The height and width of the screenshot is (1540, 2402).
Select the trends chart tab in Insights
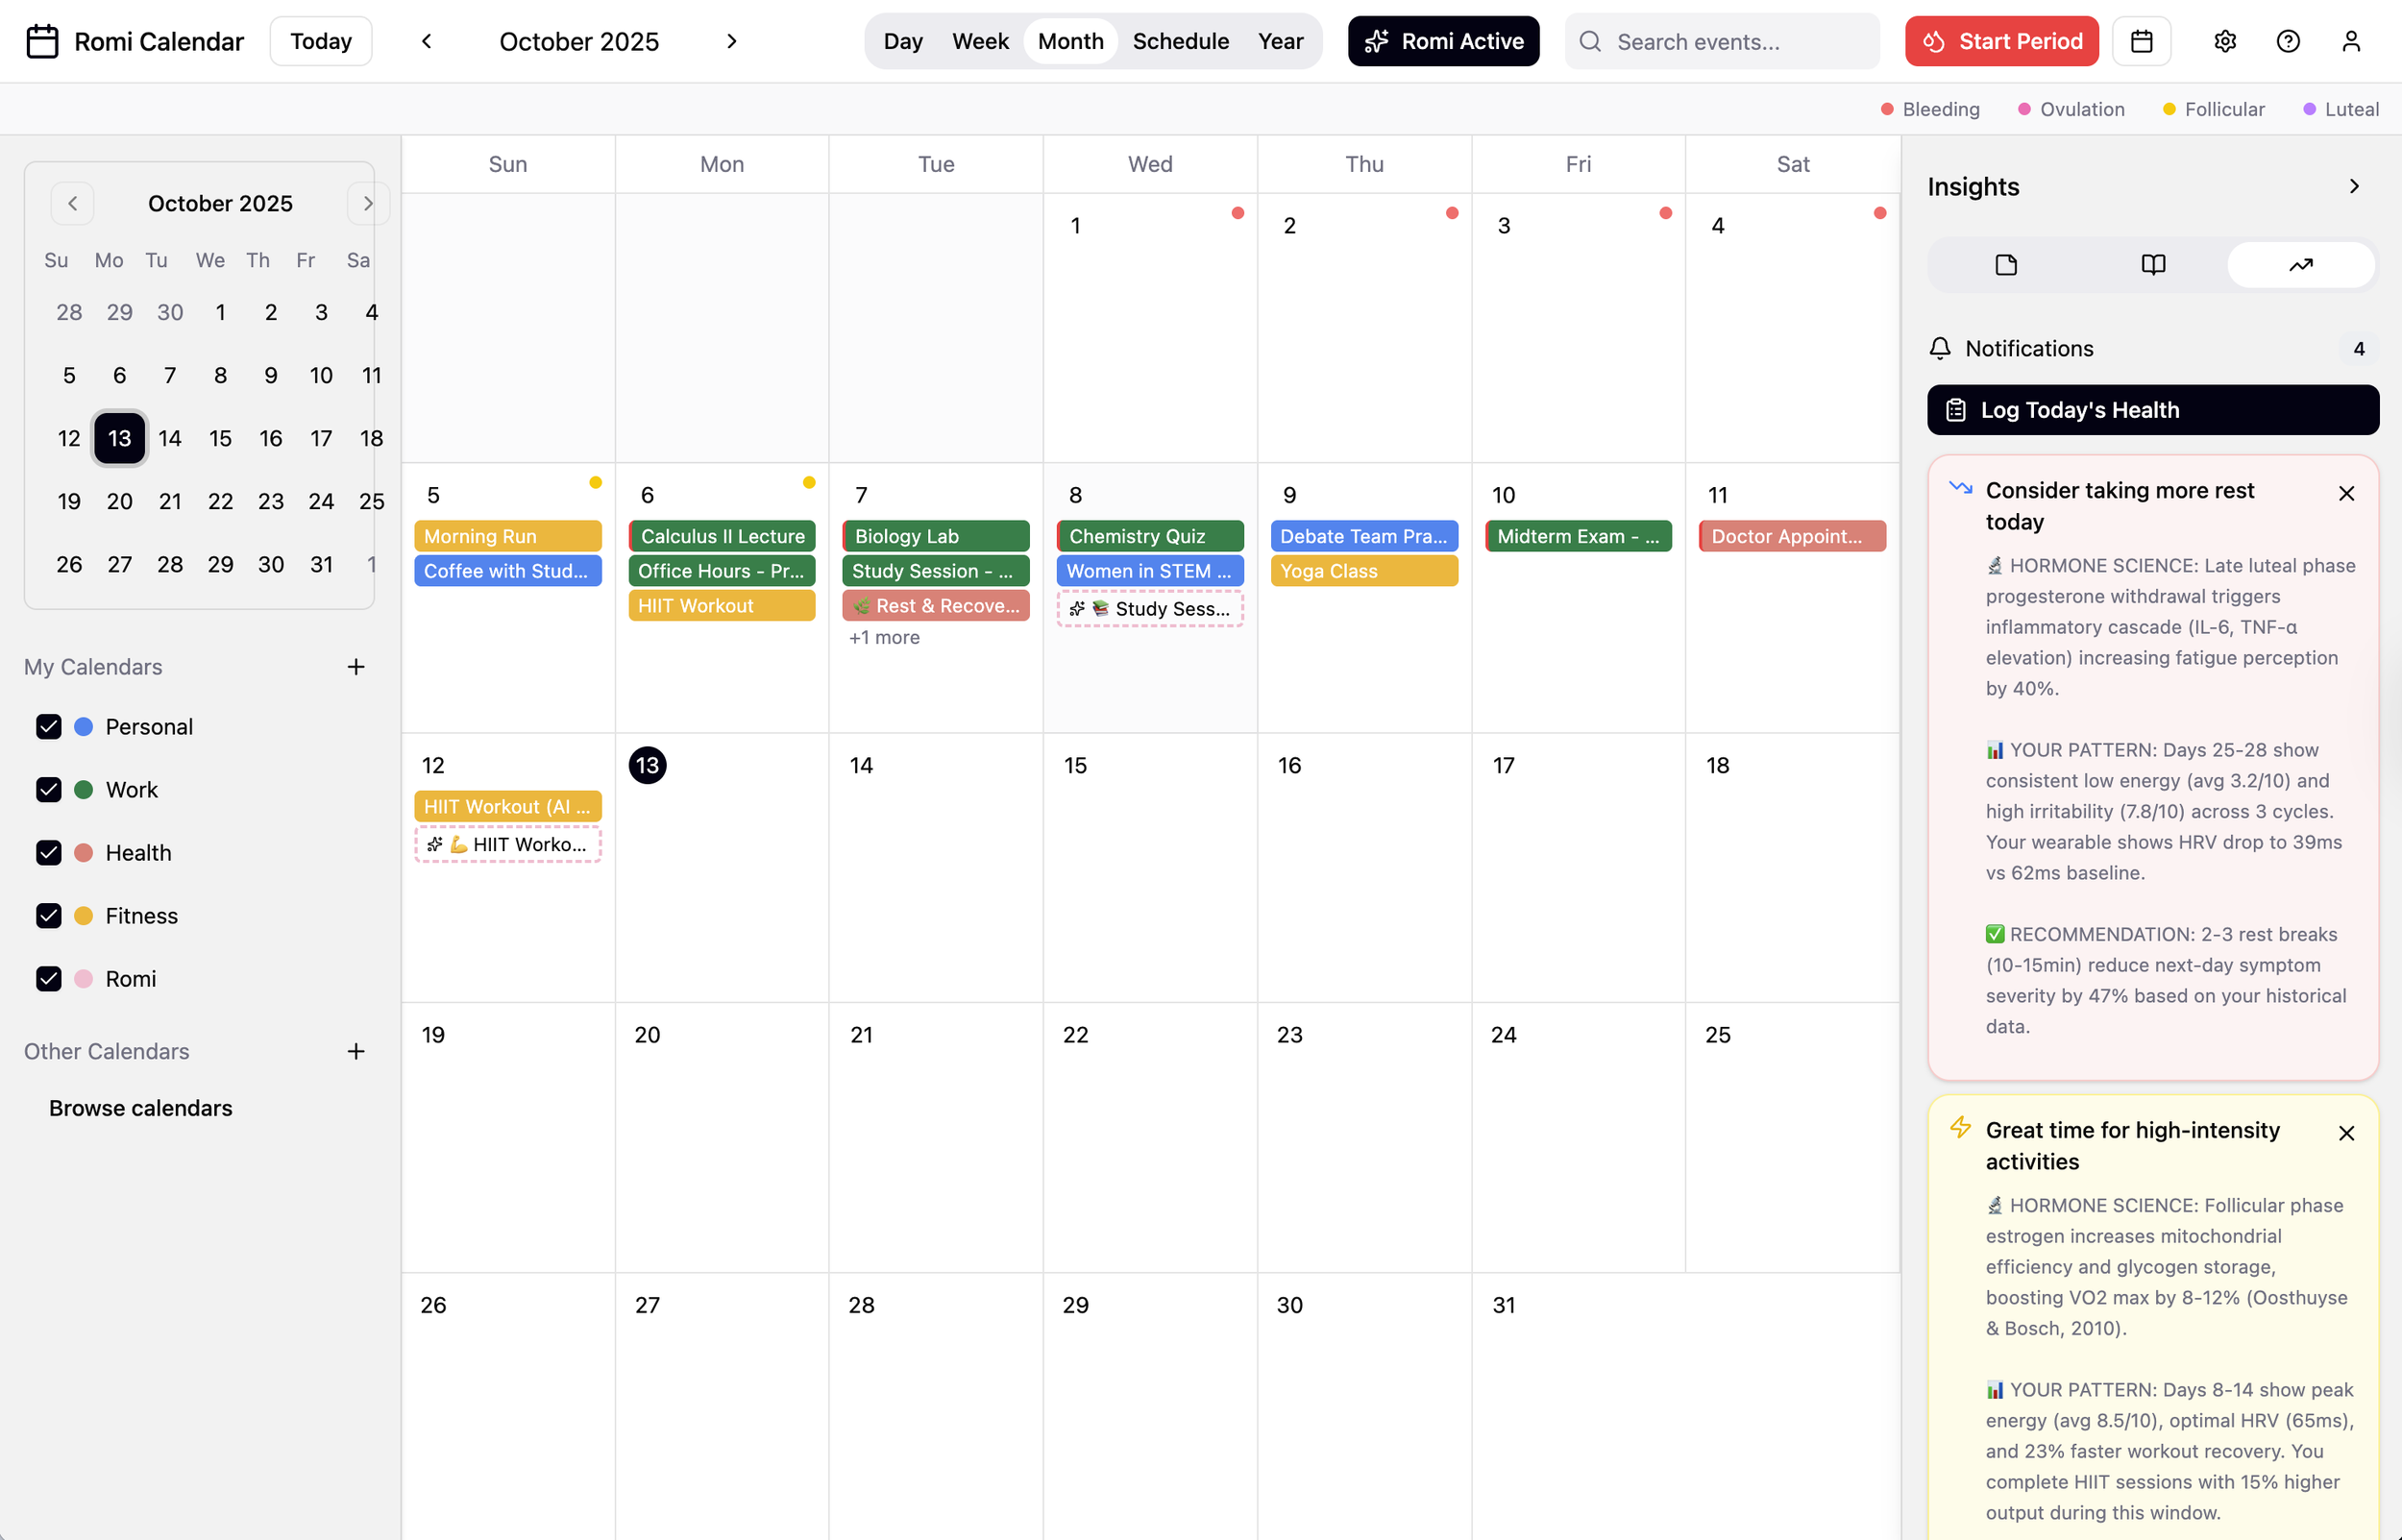(x=2300, y=265)
